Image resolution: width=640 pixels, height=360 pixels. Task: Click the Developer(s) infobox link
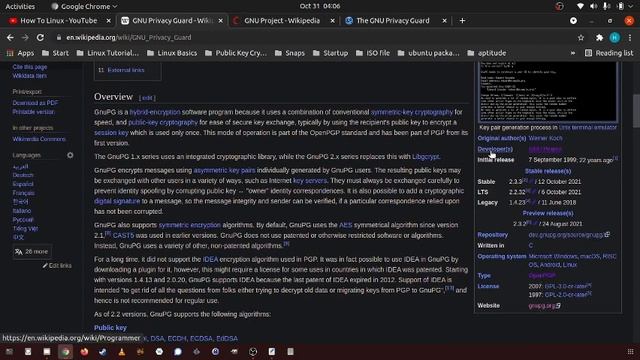[495, 149]
